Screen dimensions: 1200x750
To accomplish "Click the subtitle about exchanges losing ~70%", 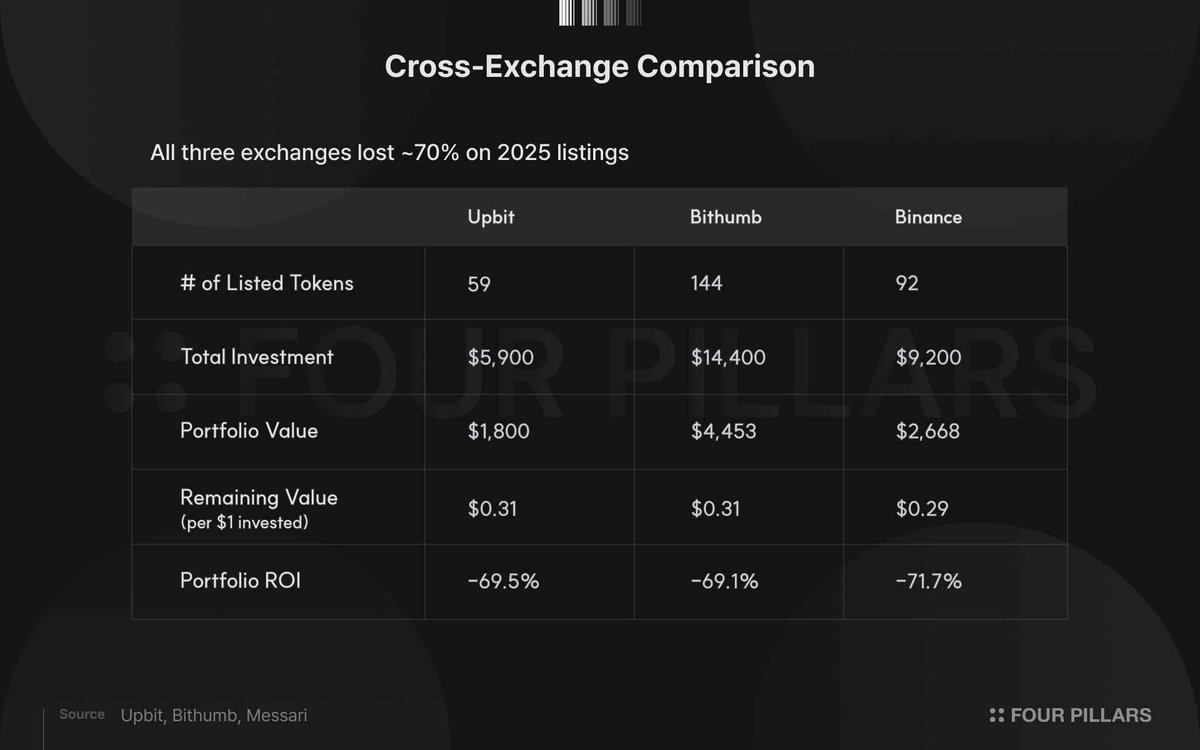I will 389,153.
